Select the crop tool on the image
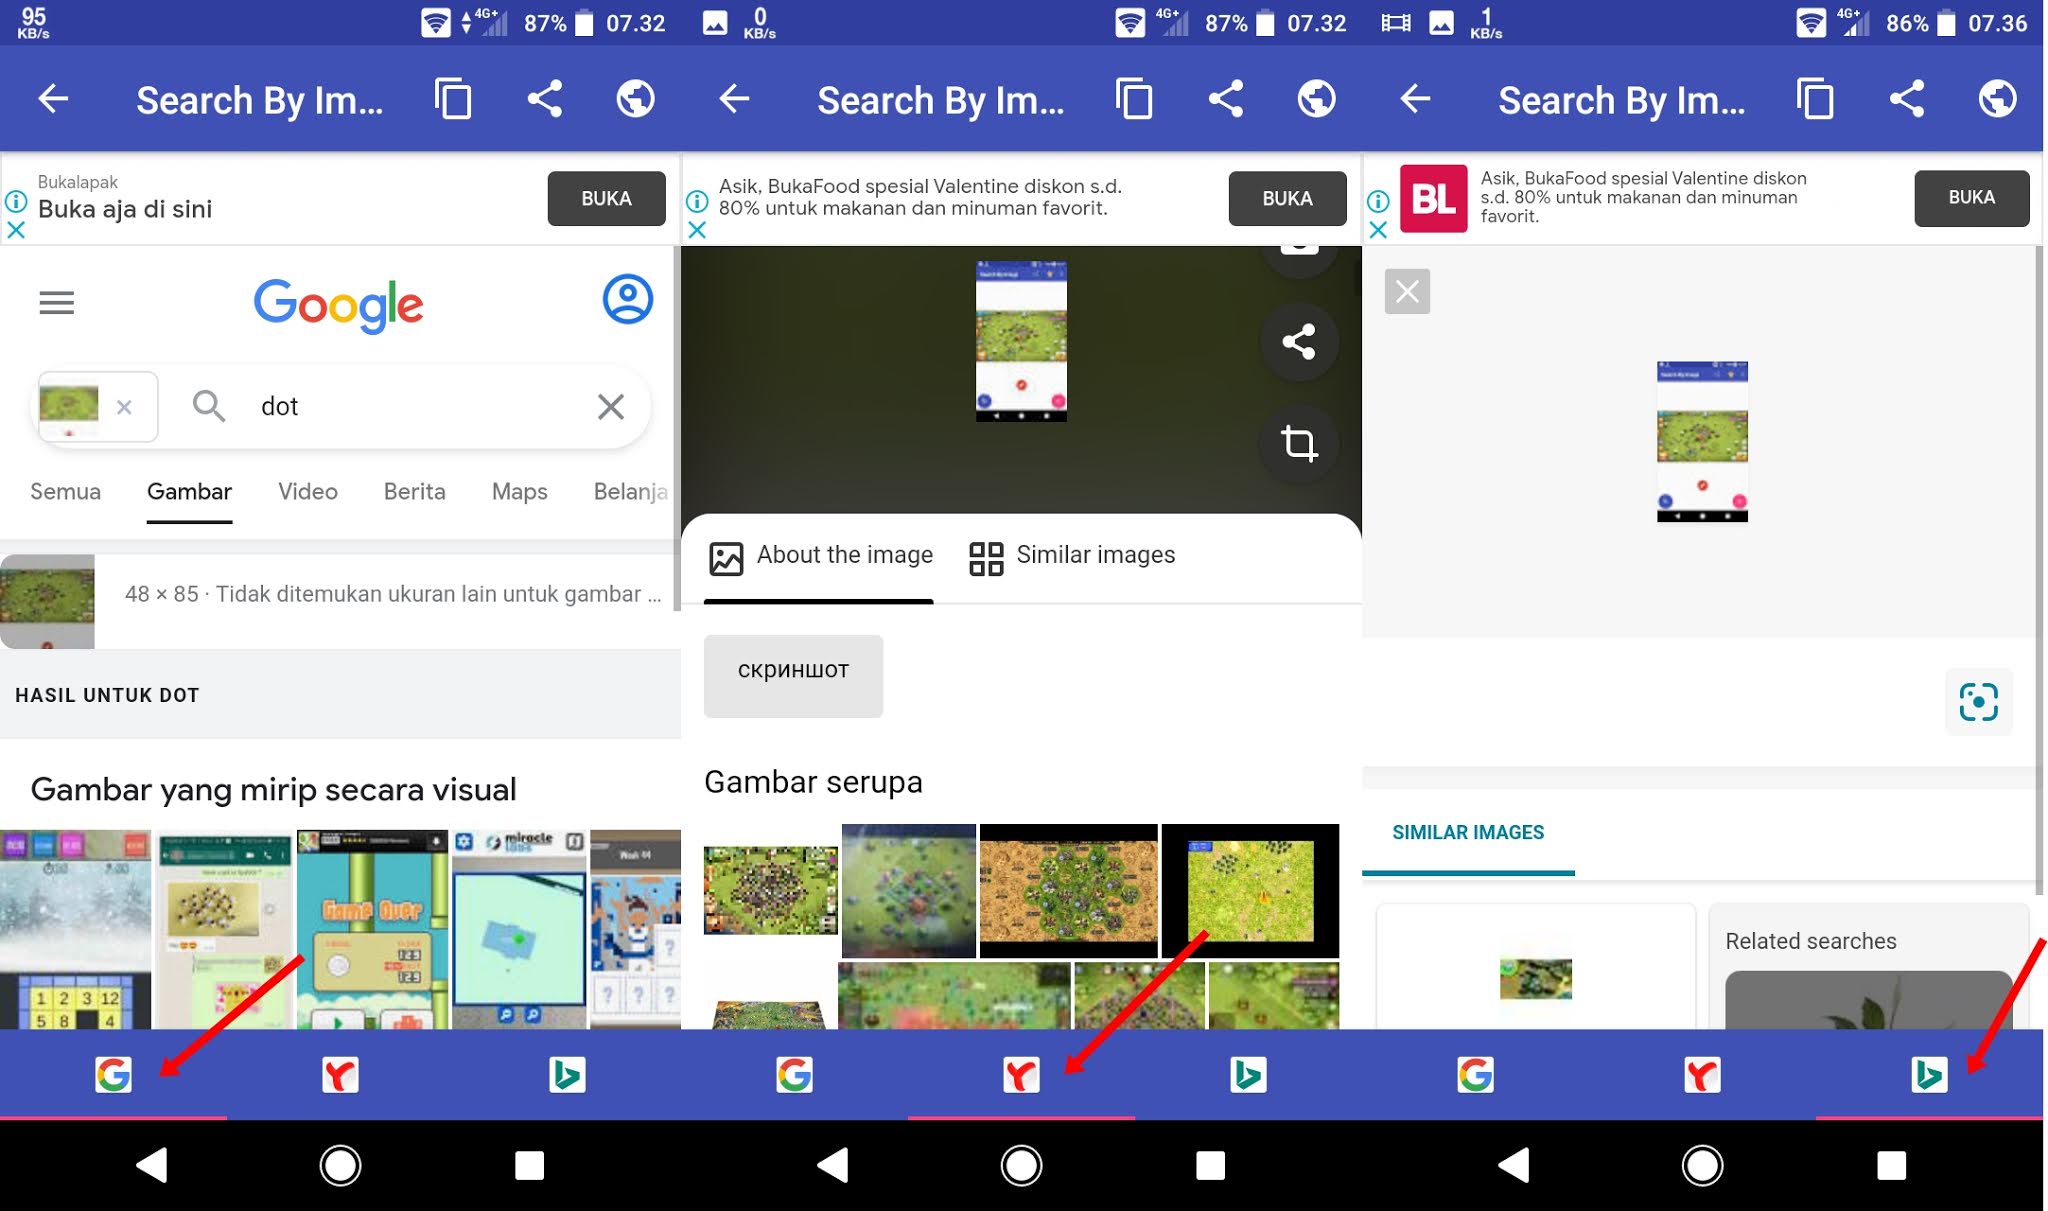The width and height of the screenshot is (2048, 1211). click(x=1300, y=445)
